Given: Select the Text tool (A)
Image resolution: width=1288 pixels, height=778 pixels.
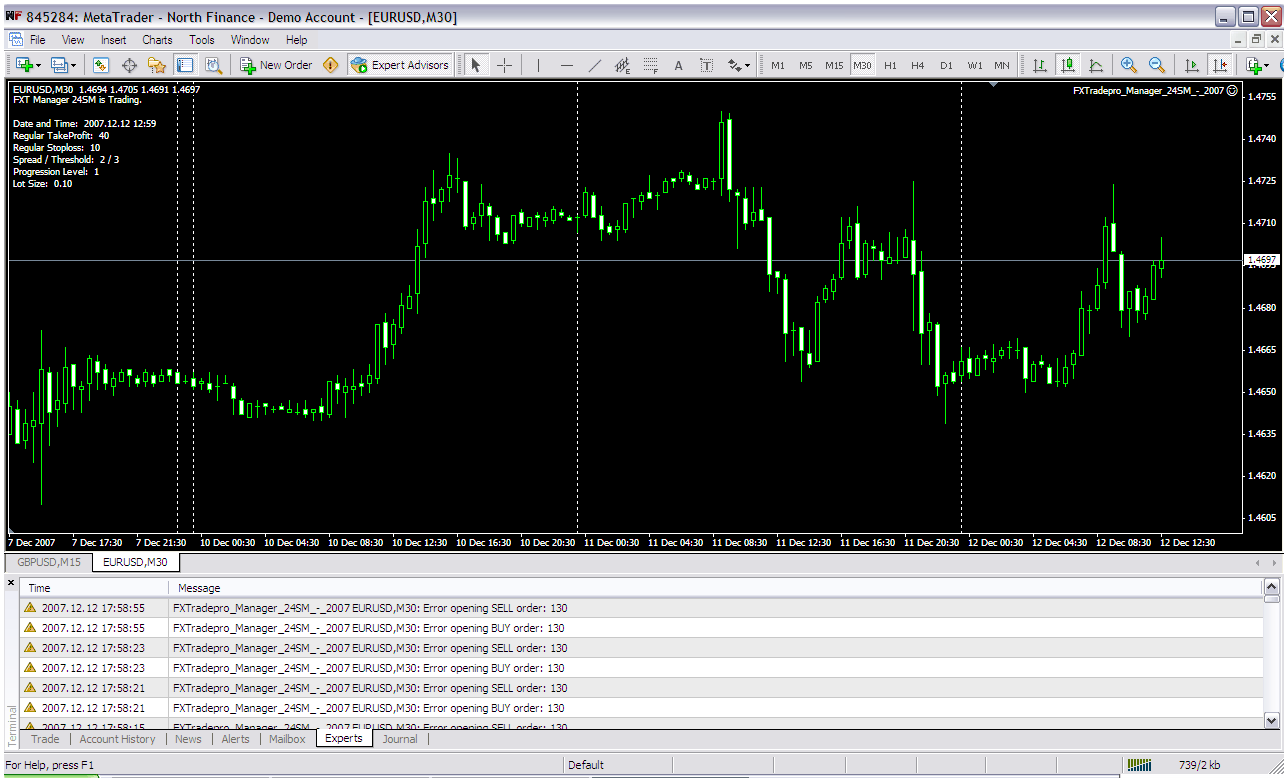Looking at the screenshot, I should (x=678, y=65).
